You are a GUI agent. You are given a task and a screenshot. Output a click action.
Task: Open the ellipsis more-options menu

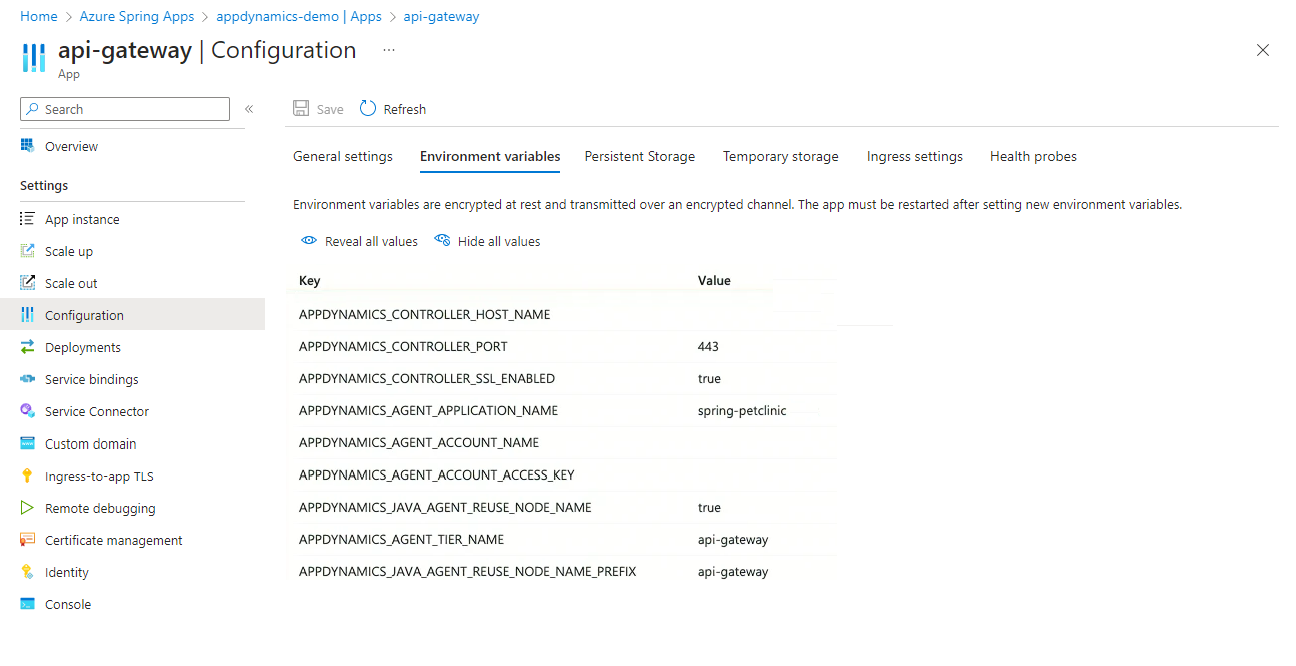coord(389,50)
